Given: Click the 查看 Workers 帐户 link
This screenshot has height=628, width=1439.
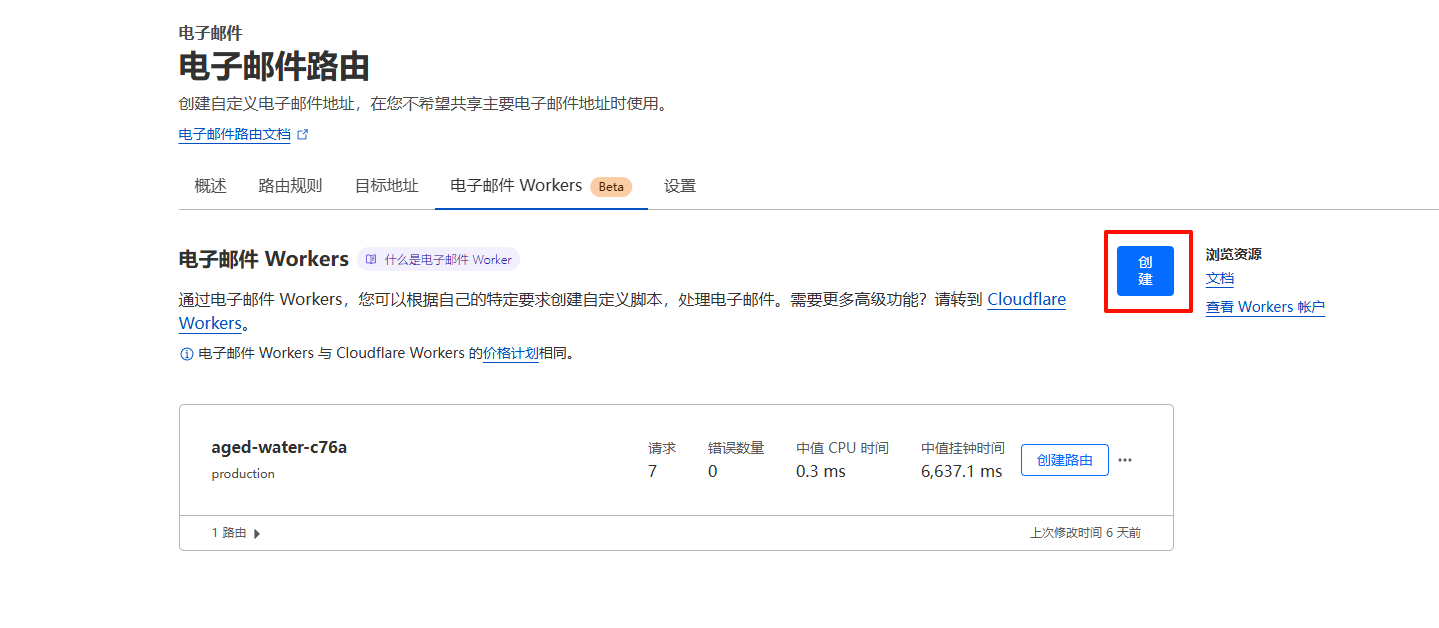Looking at the screenshot, I should pos(1265,307).
